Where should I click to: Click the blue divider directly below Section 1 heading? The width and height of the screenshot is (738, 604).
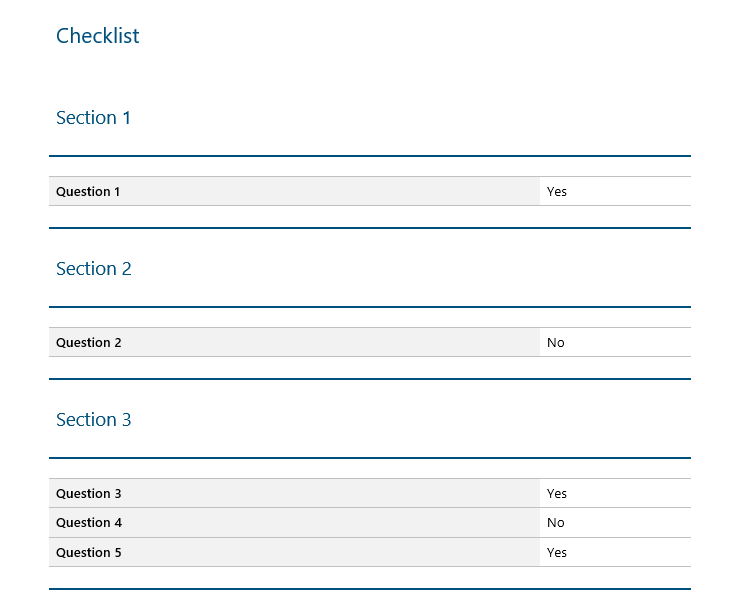point(369,156)
